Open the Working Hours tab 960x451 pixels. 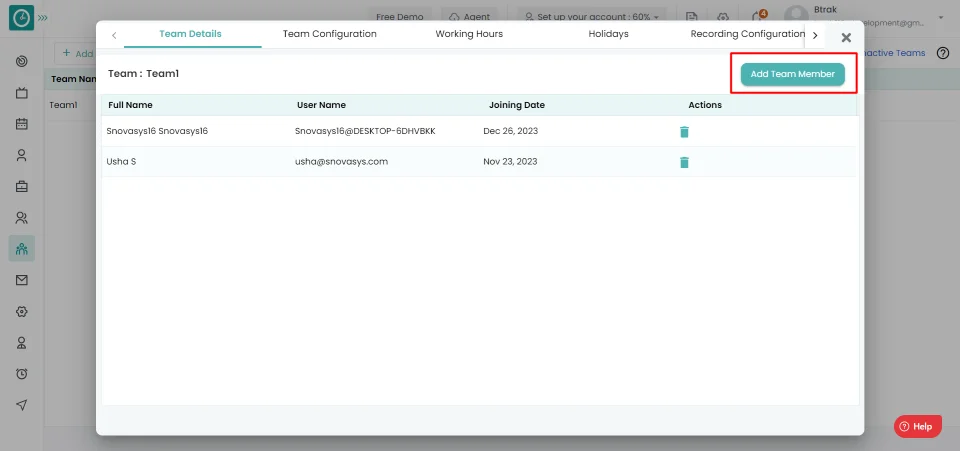coord(469,34)
